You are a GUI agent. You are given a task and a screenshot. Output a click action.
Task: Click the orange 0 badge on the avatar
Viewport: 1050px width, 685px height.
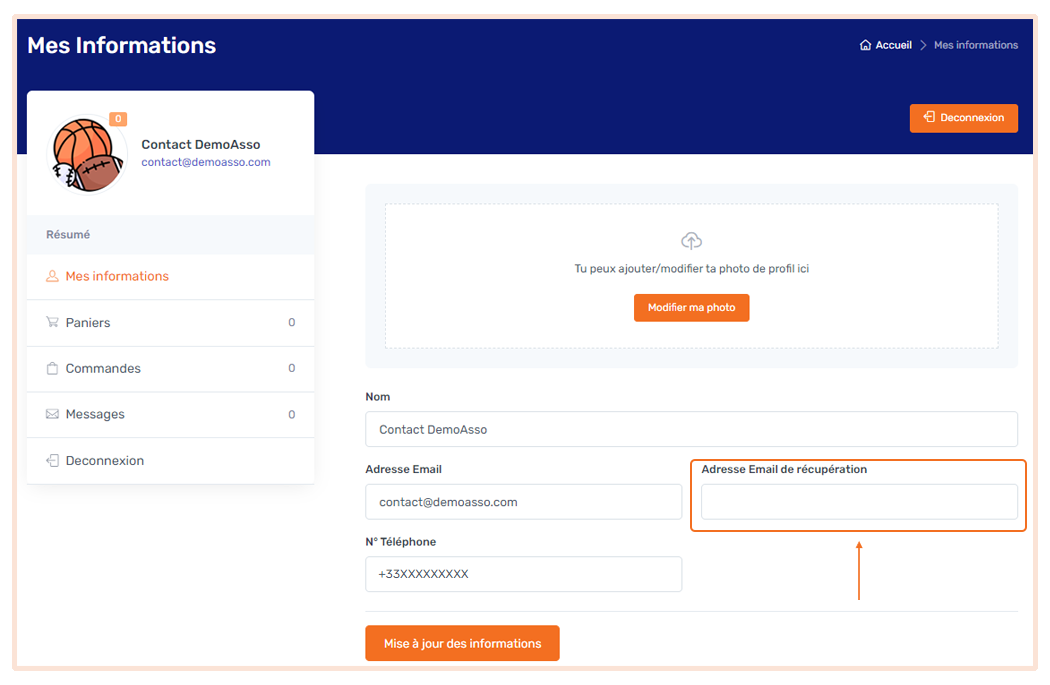[x=118, y=118]
